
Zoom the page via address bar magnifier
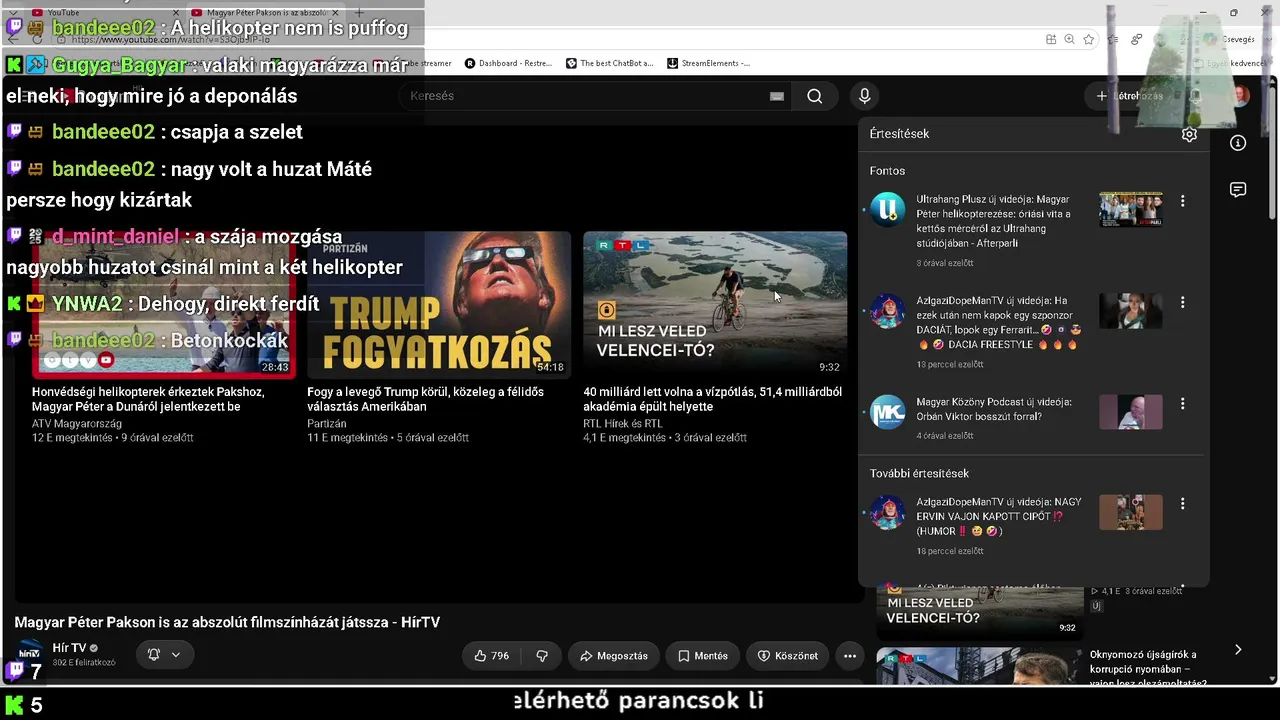[1070, 39]
